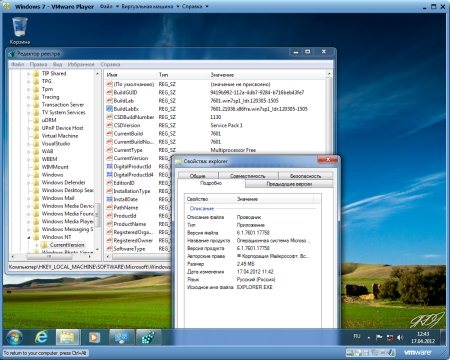Open Registry Editor Help menu

click(110, 64)
